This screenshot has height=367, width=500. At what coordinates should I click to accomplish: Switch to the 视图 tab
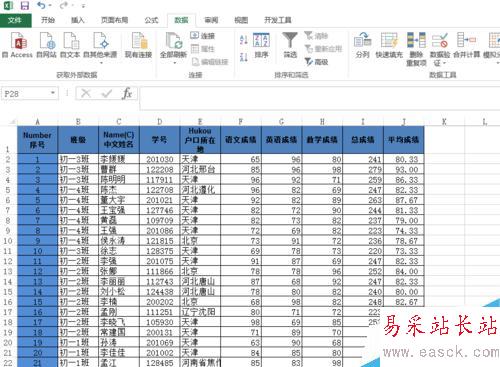(241, 20)
